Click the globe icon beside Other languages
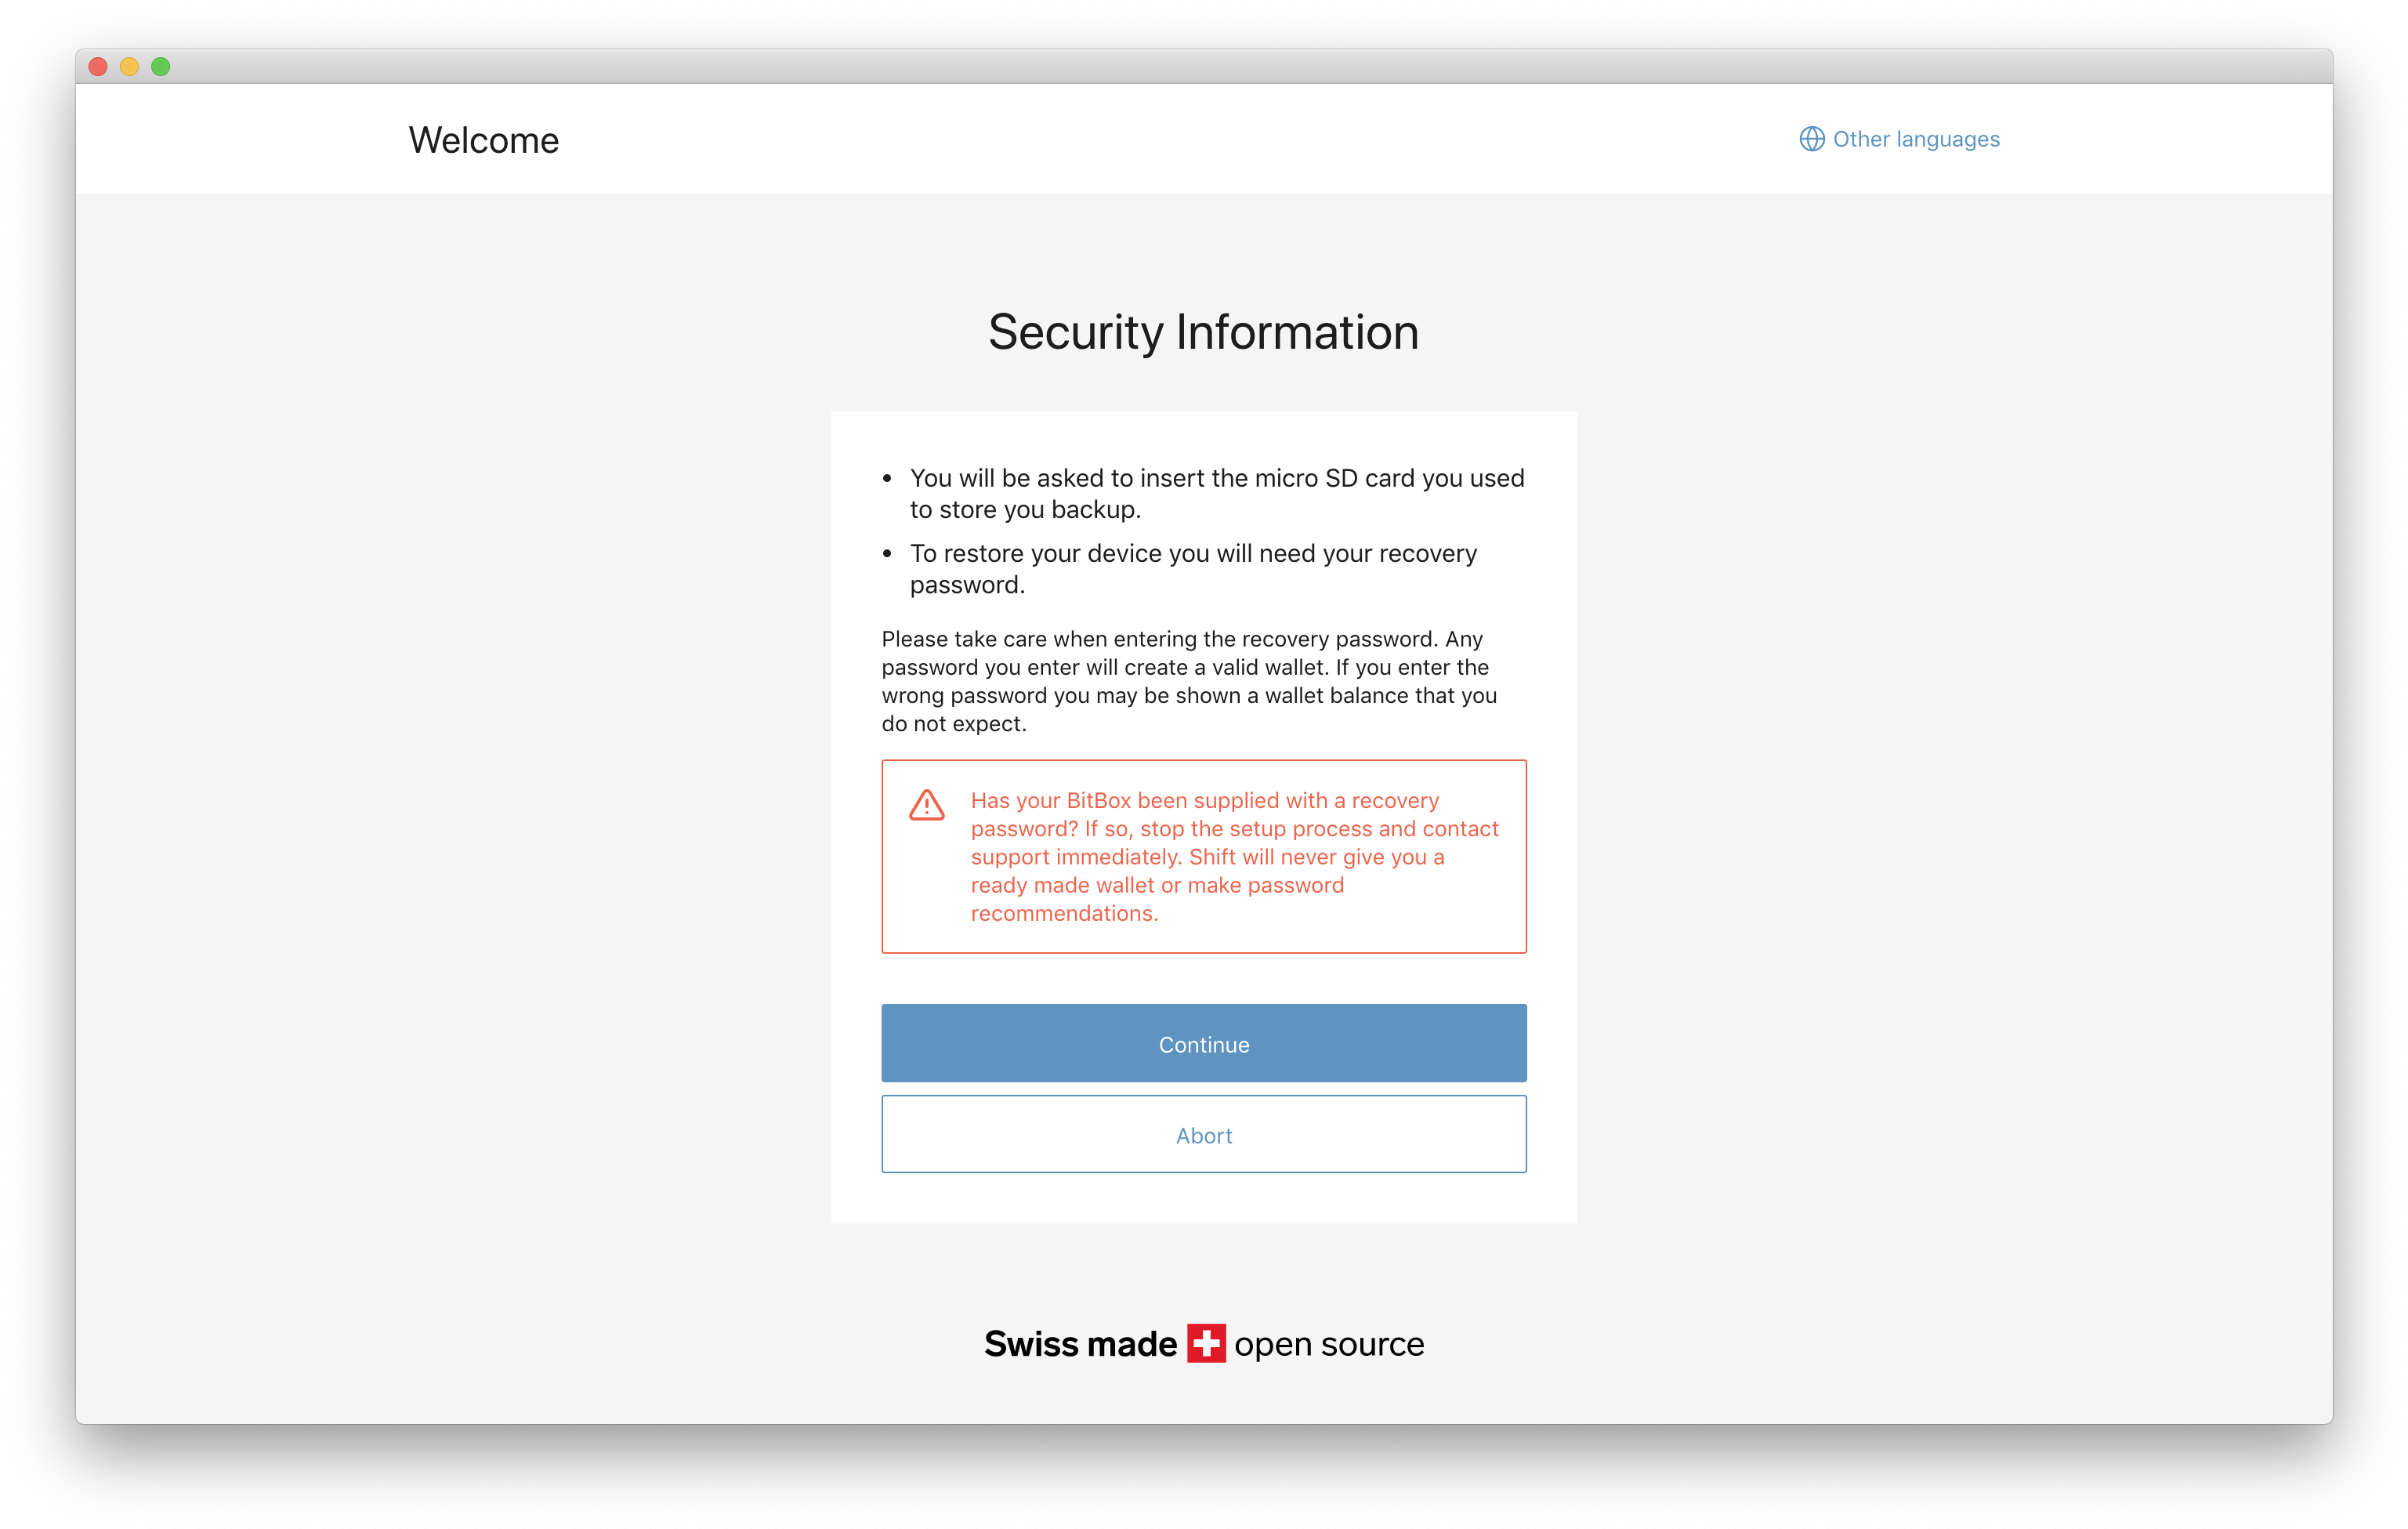 click(1811, 139)
